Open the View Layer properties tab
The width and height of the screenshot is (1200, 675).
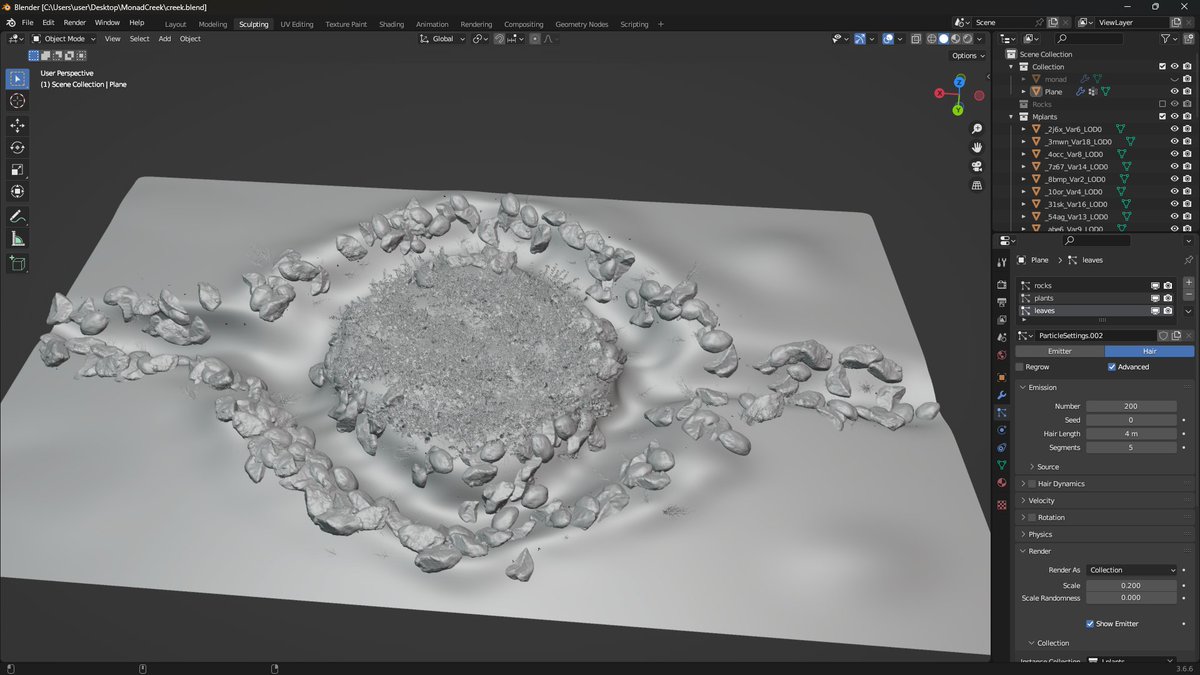1002,319
